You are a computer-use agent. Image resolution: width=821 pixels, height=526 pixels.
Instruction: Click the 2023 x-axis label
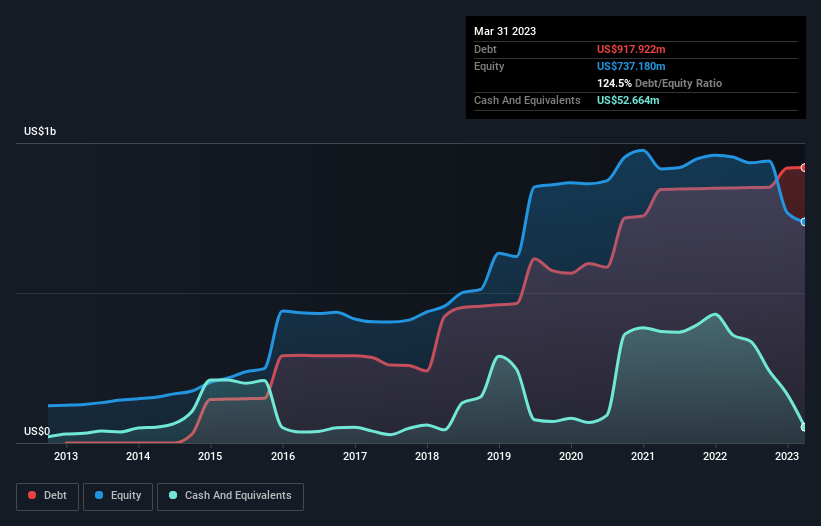[787, 456]
